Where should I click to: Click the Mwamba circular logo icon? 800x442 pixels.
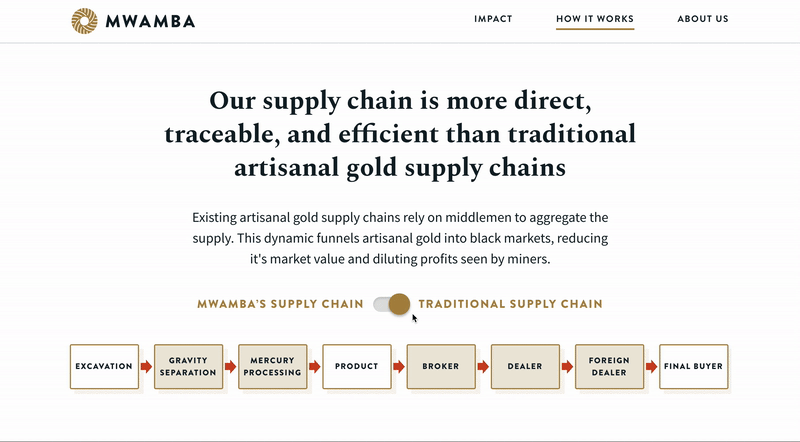(x=84, y=21)
